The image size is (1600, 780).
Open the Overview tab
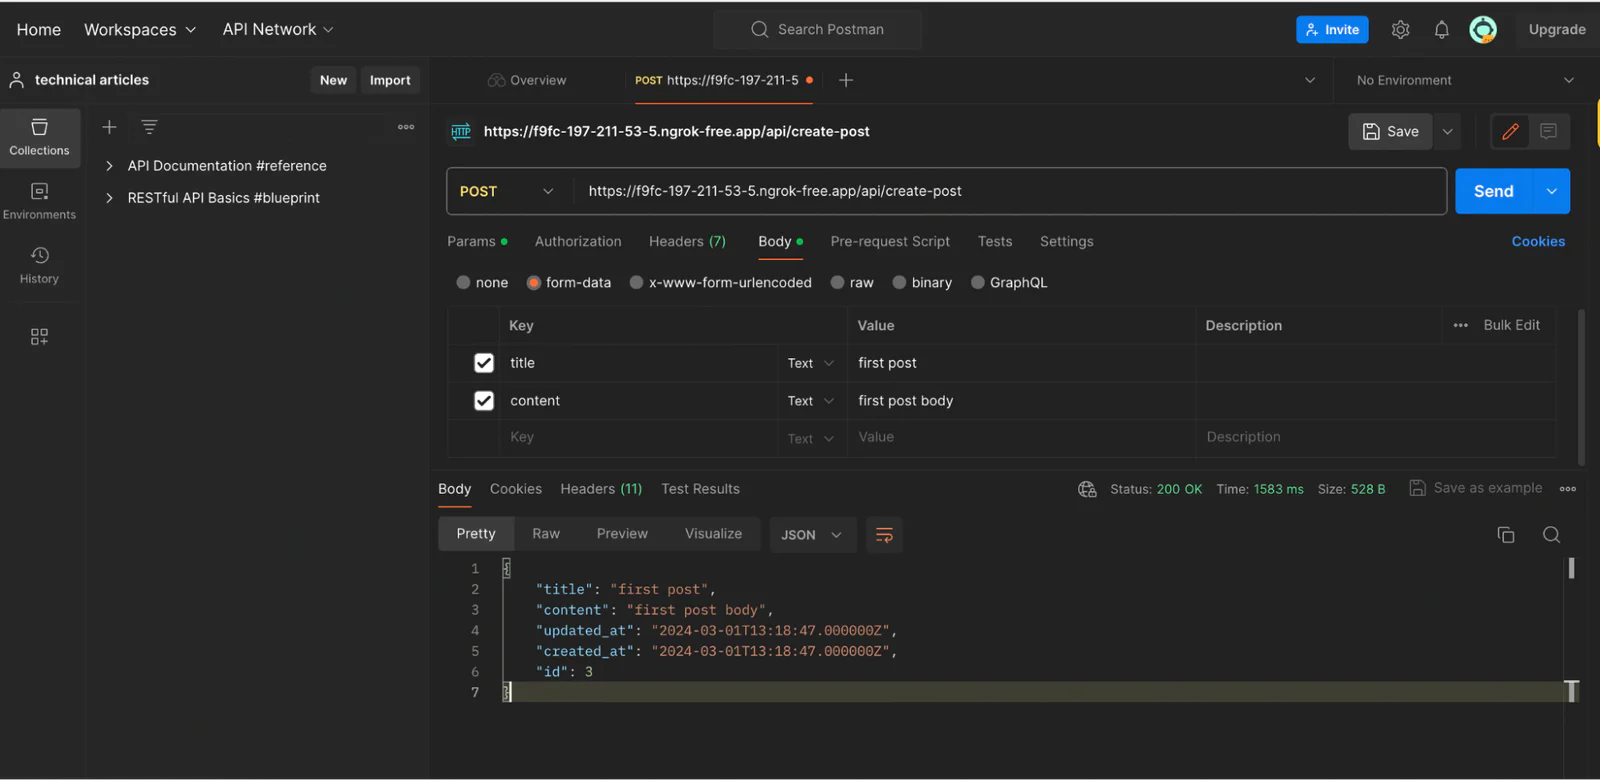tap(527, 80)
